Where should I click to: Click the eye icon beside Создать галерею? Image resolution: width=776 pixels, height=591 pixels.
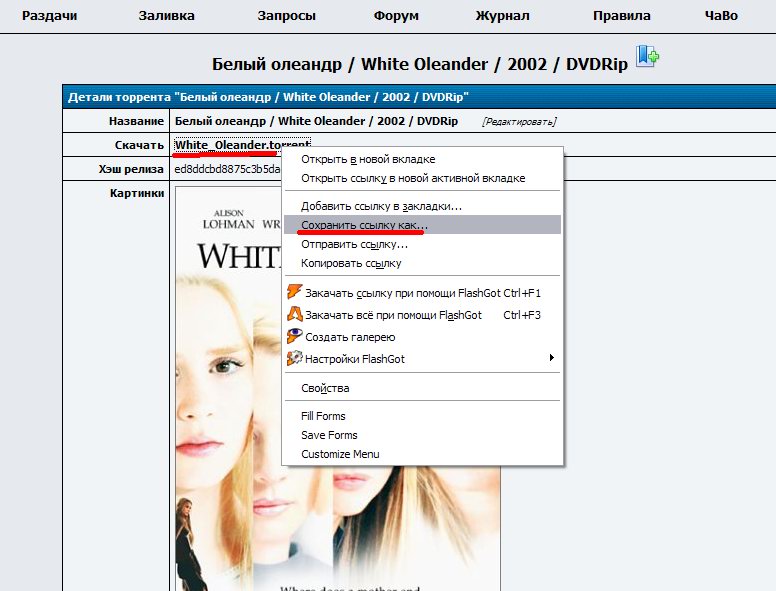[294, 336]
